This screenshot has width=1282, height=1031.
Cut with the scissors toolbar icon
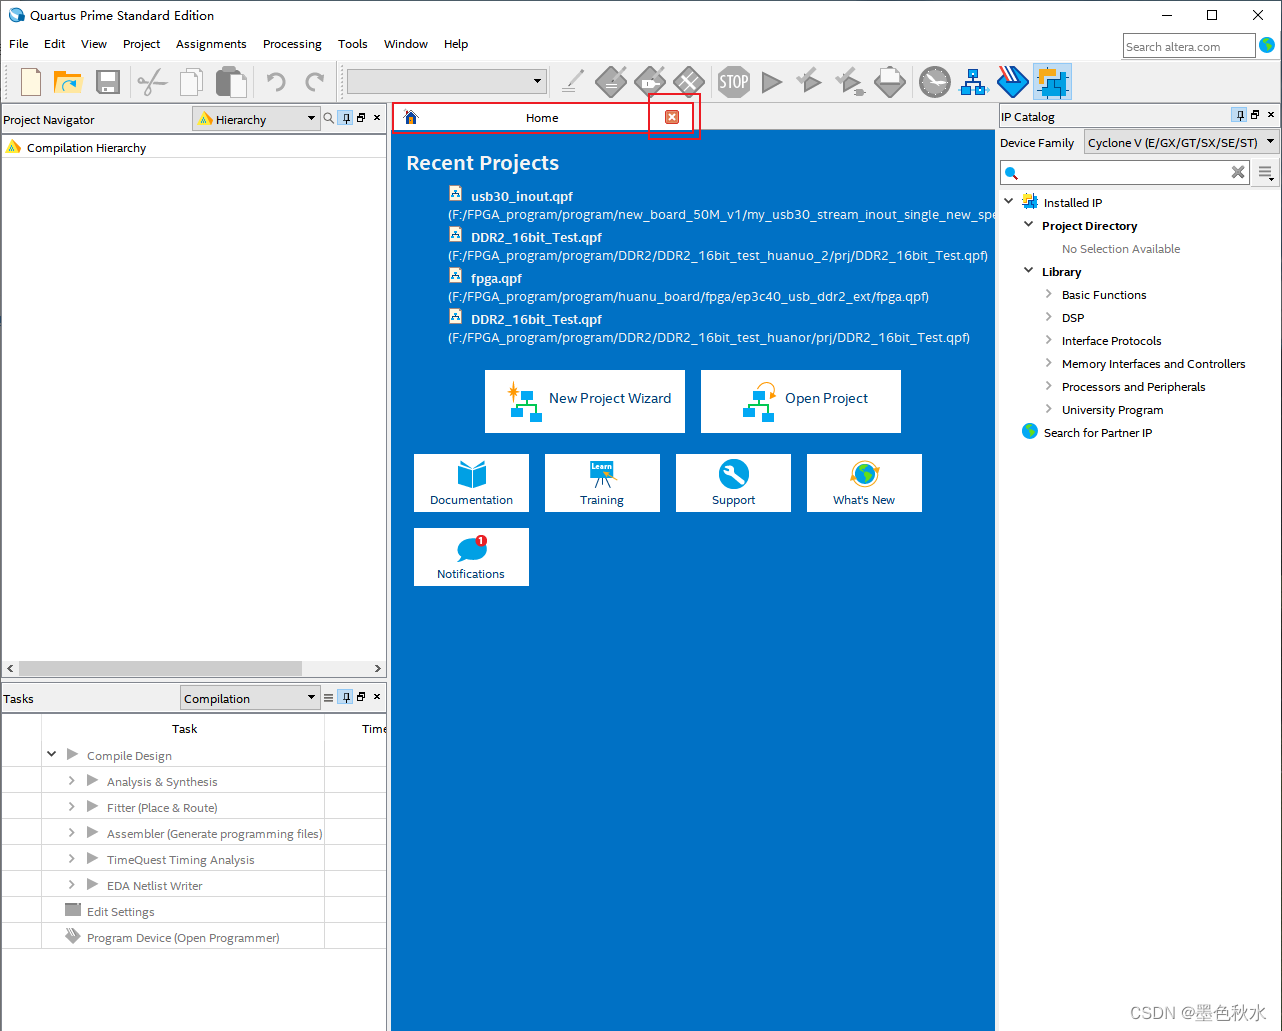[152, 82]
